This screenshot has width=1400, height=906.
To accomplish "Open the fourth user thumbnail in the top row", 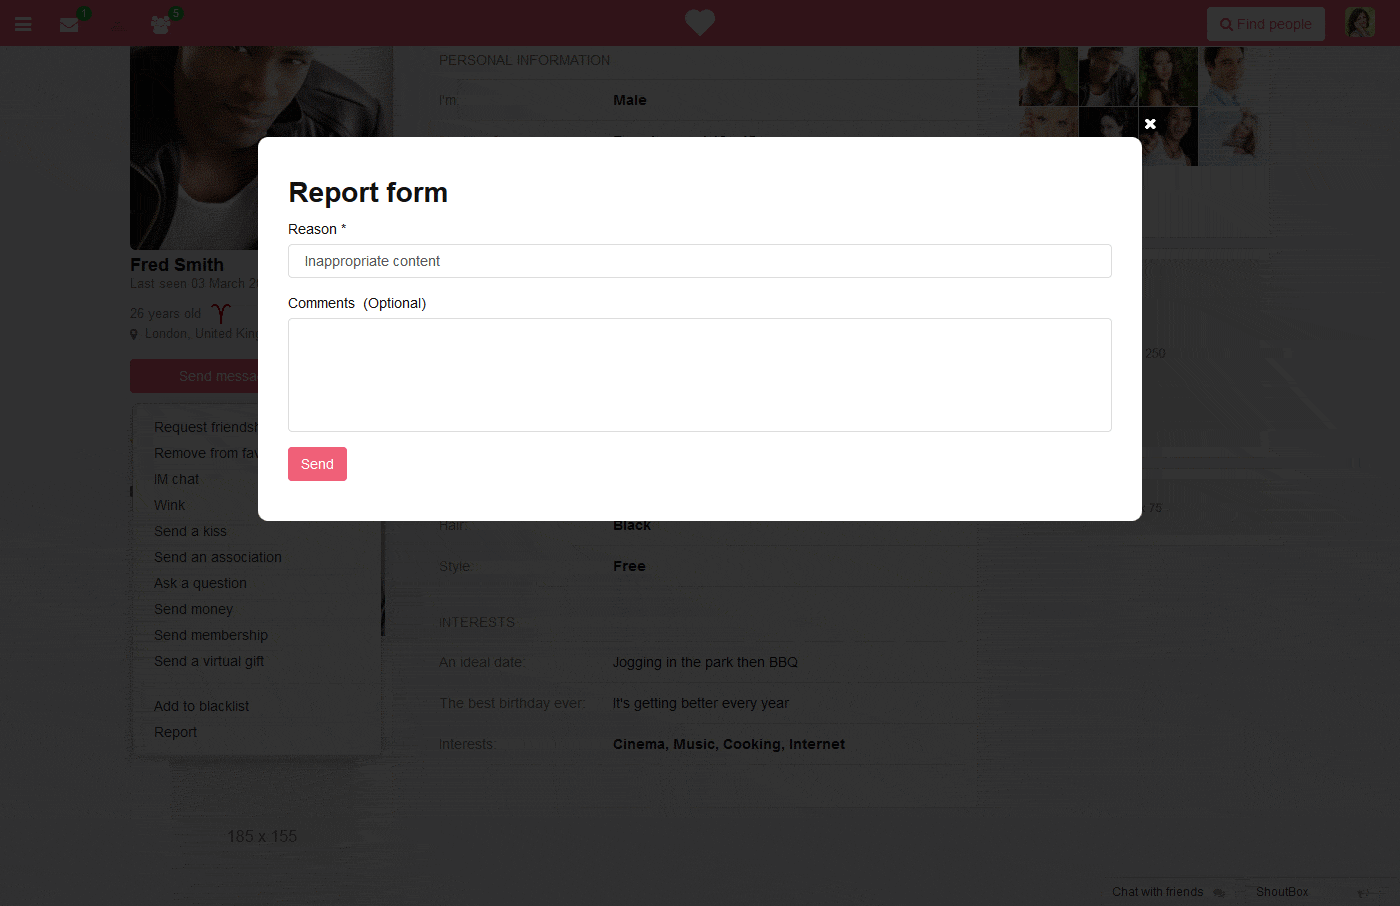I will (1228, 76).
